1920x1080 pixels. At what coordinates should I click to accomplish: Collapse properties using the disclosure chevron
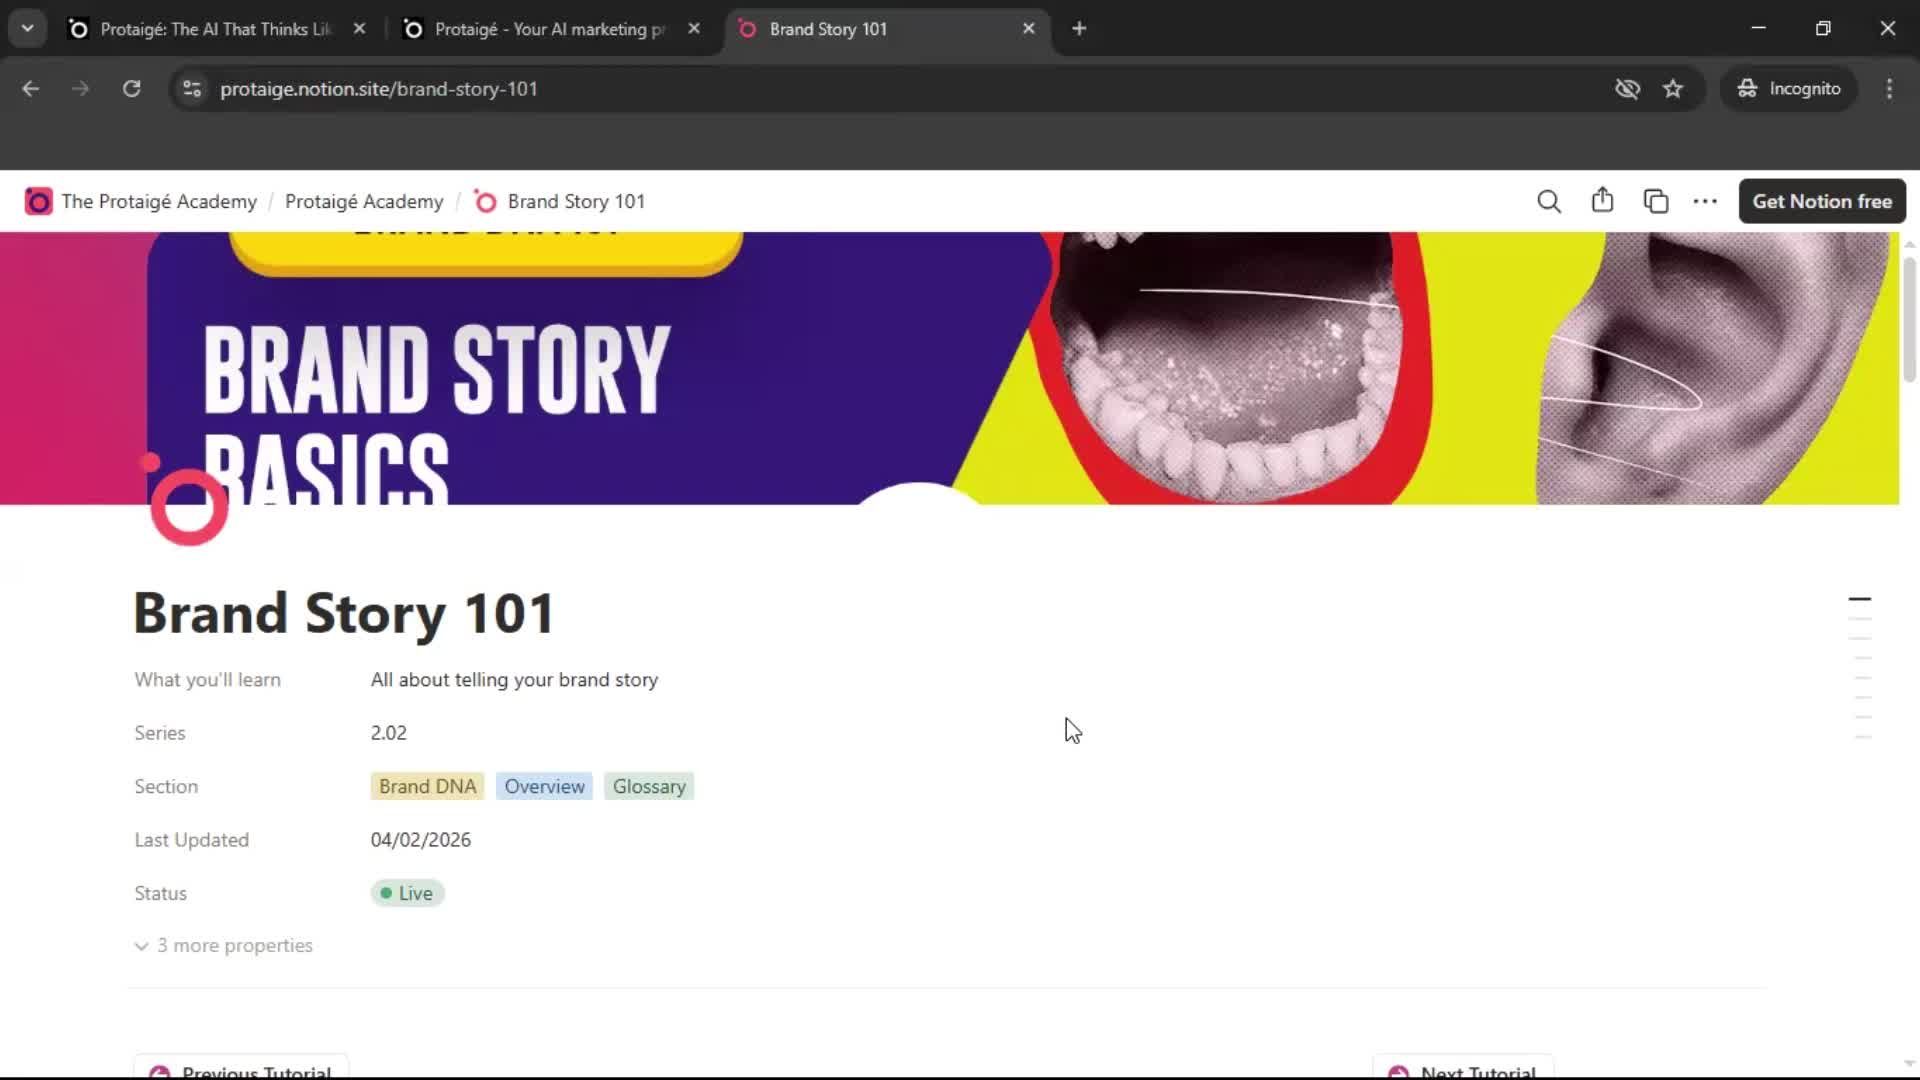tap(141, 946)
